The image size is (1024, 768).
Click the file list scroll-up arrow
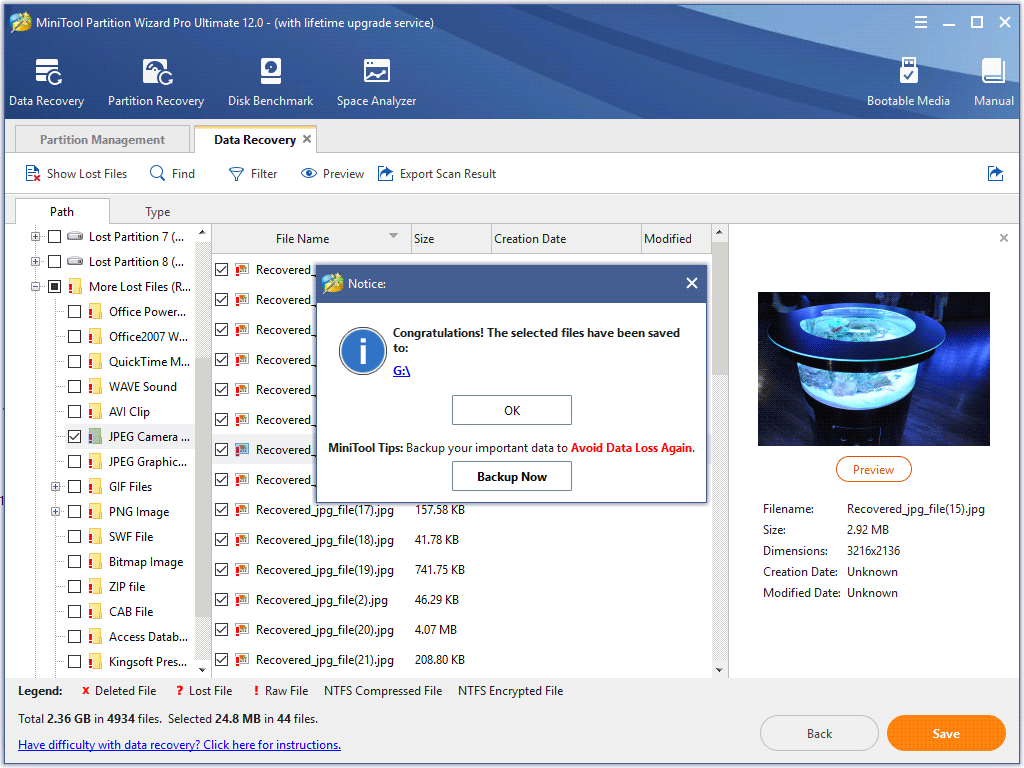(x=719, y=232)
